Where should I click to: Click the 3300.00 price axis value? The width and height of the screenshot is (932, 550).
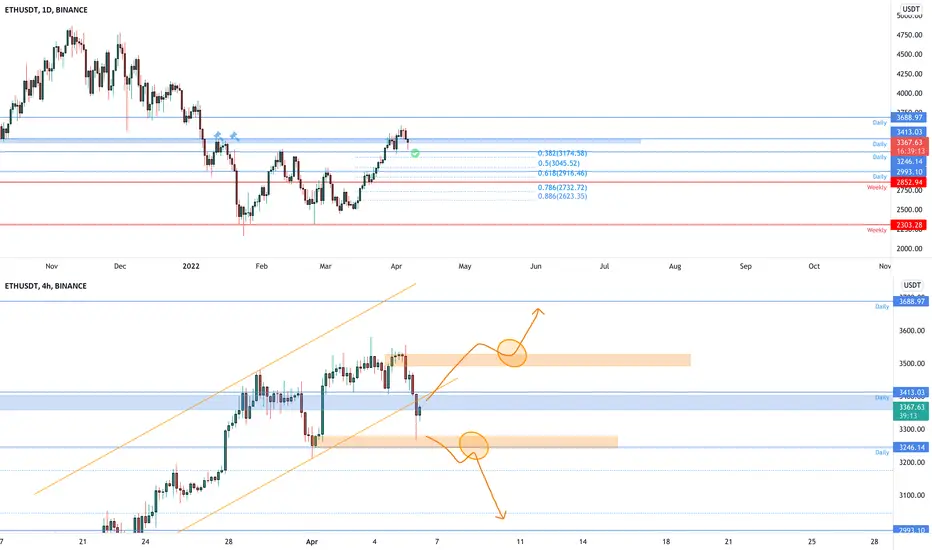[912, 429]
